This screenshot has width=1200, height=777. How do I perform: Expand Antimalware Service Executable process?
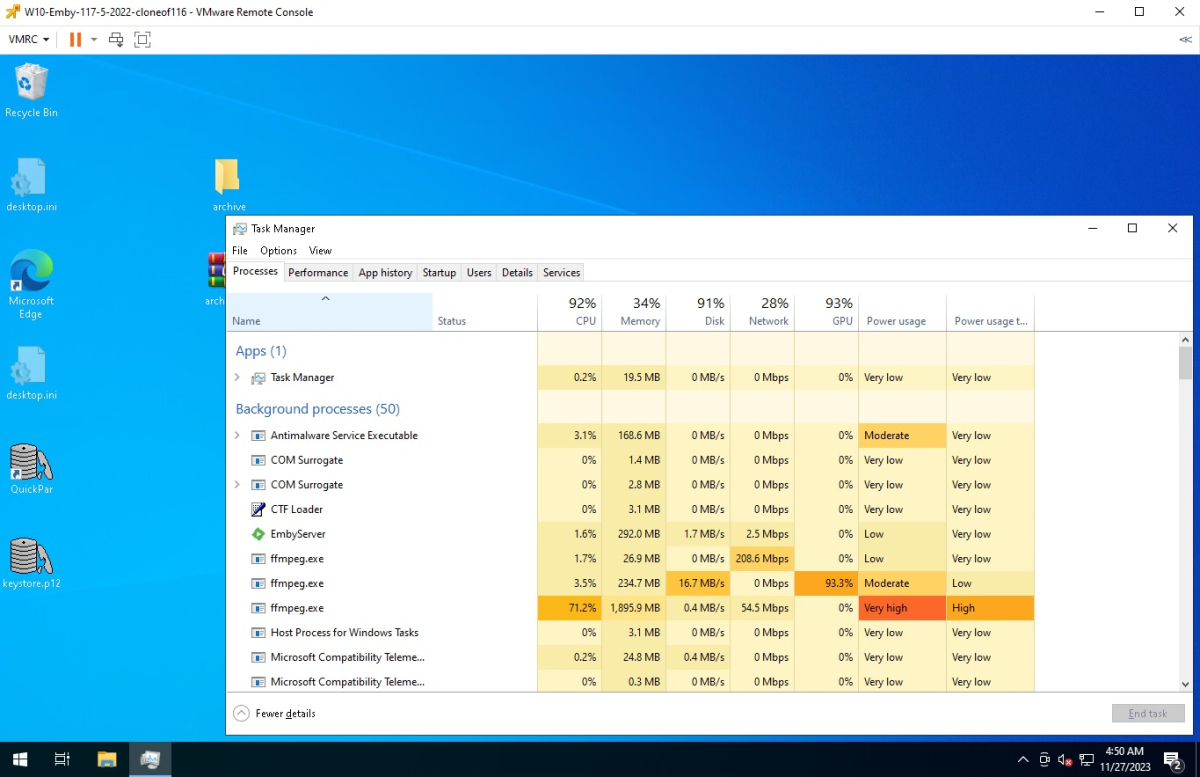237,436
